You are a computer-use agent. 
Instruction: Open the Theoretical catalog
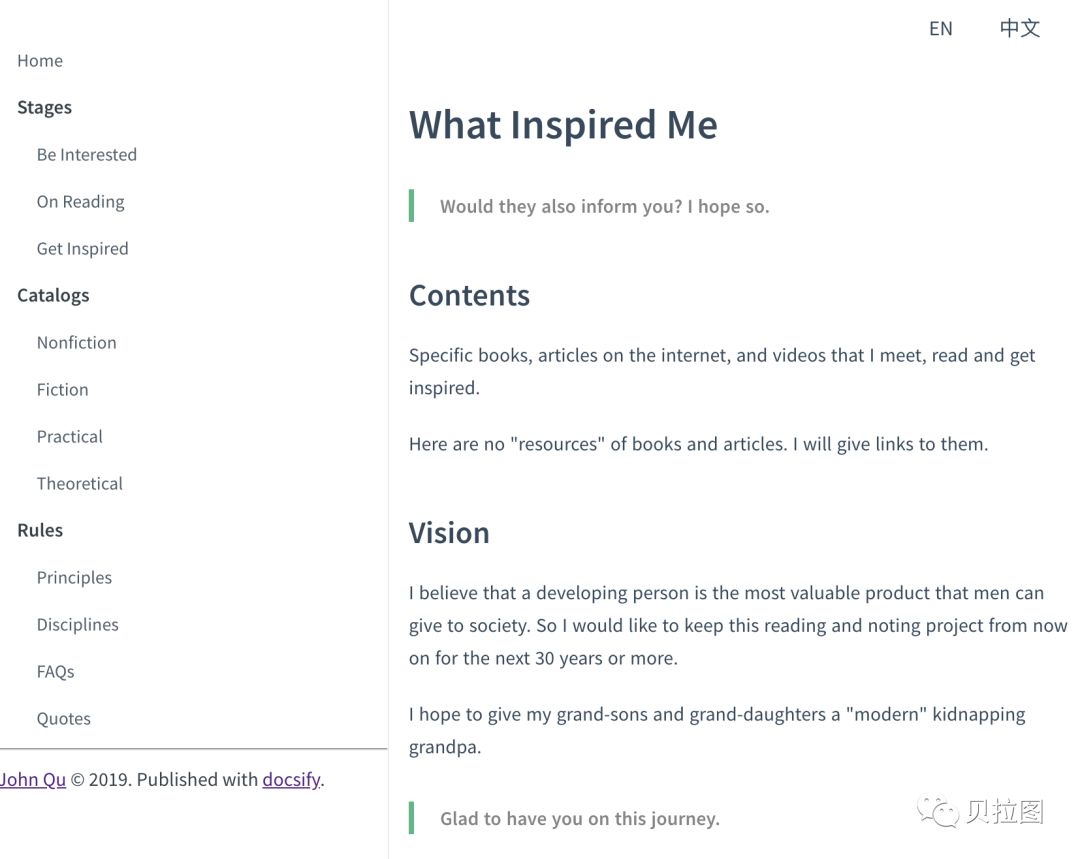(80, 484)
